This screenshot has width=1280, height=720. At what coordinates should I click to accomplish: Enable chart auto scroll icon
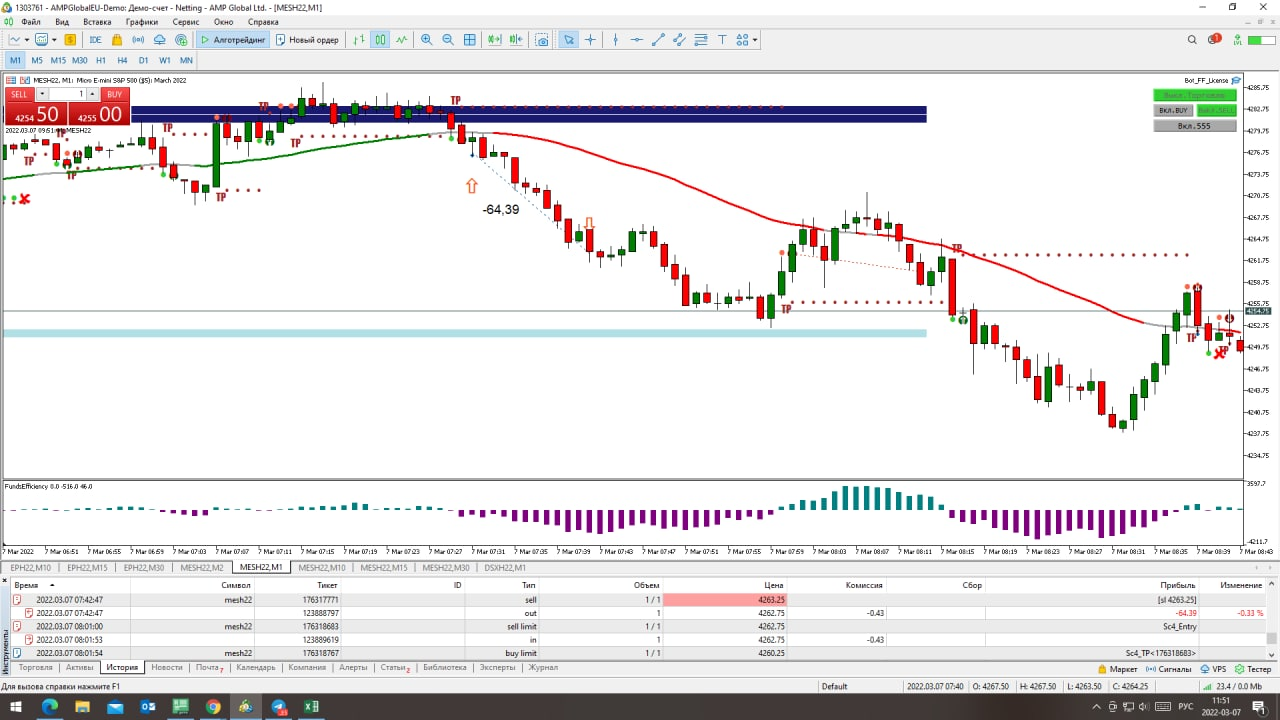pos(495,40)
